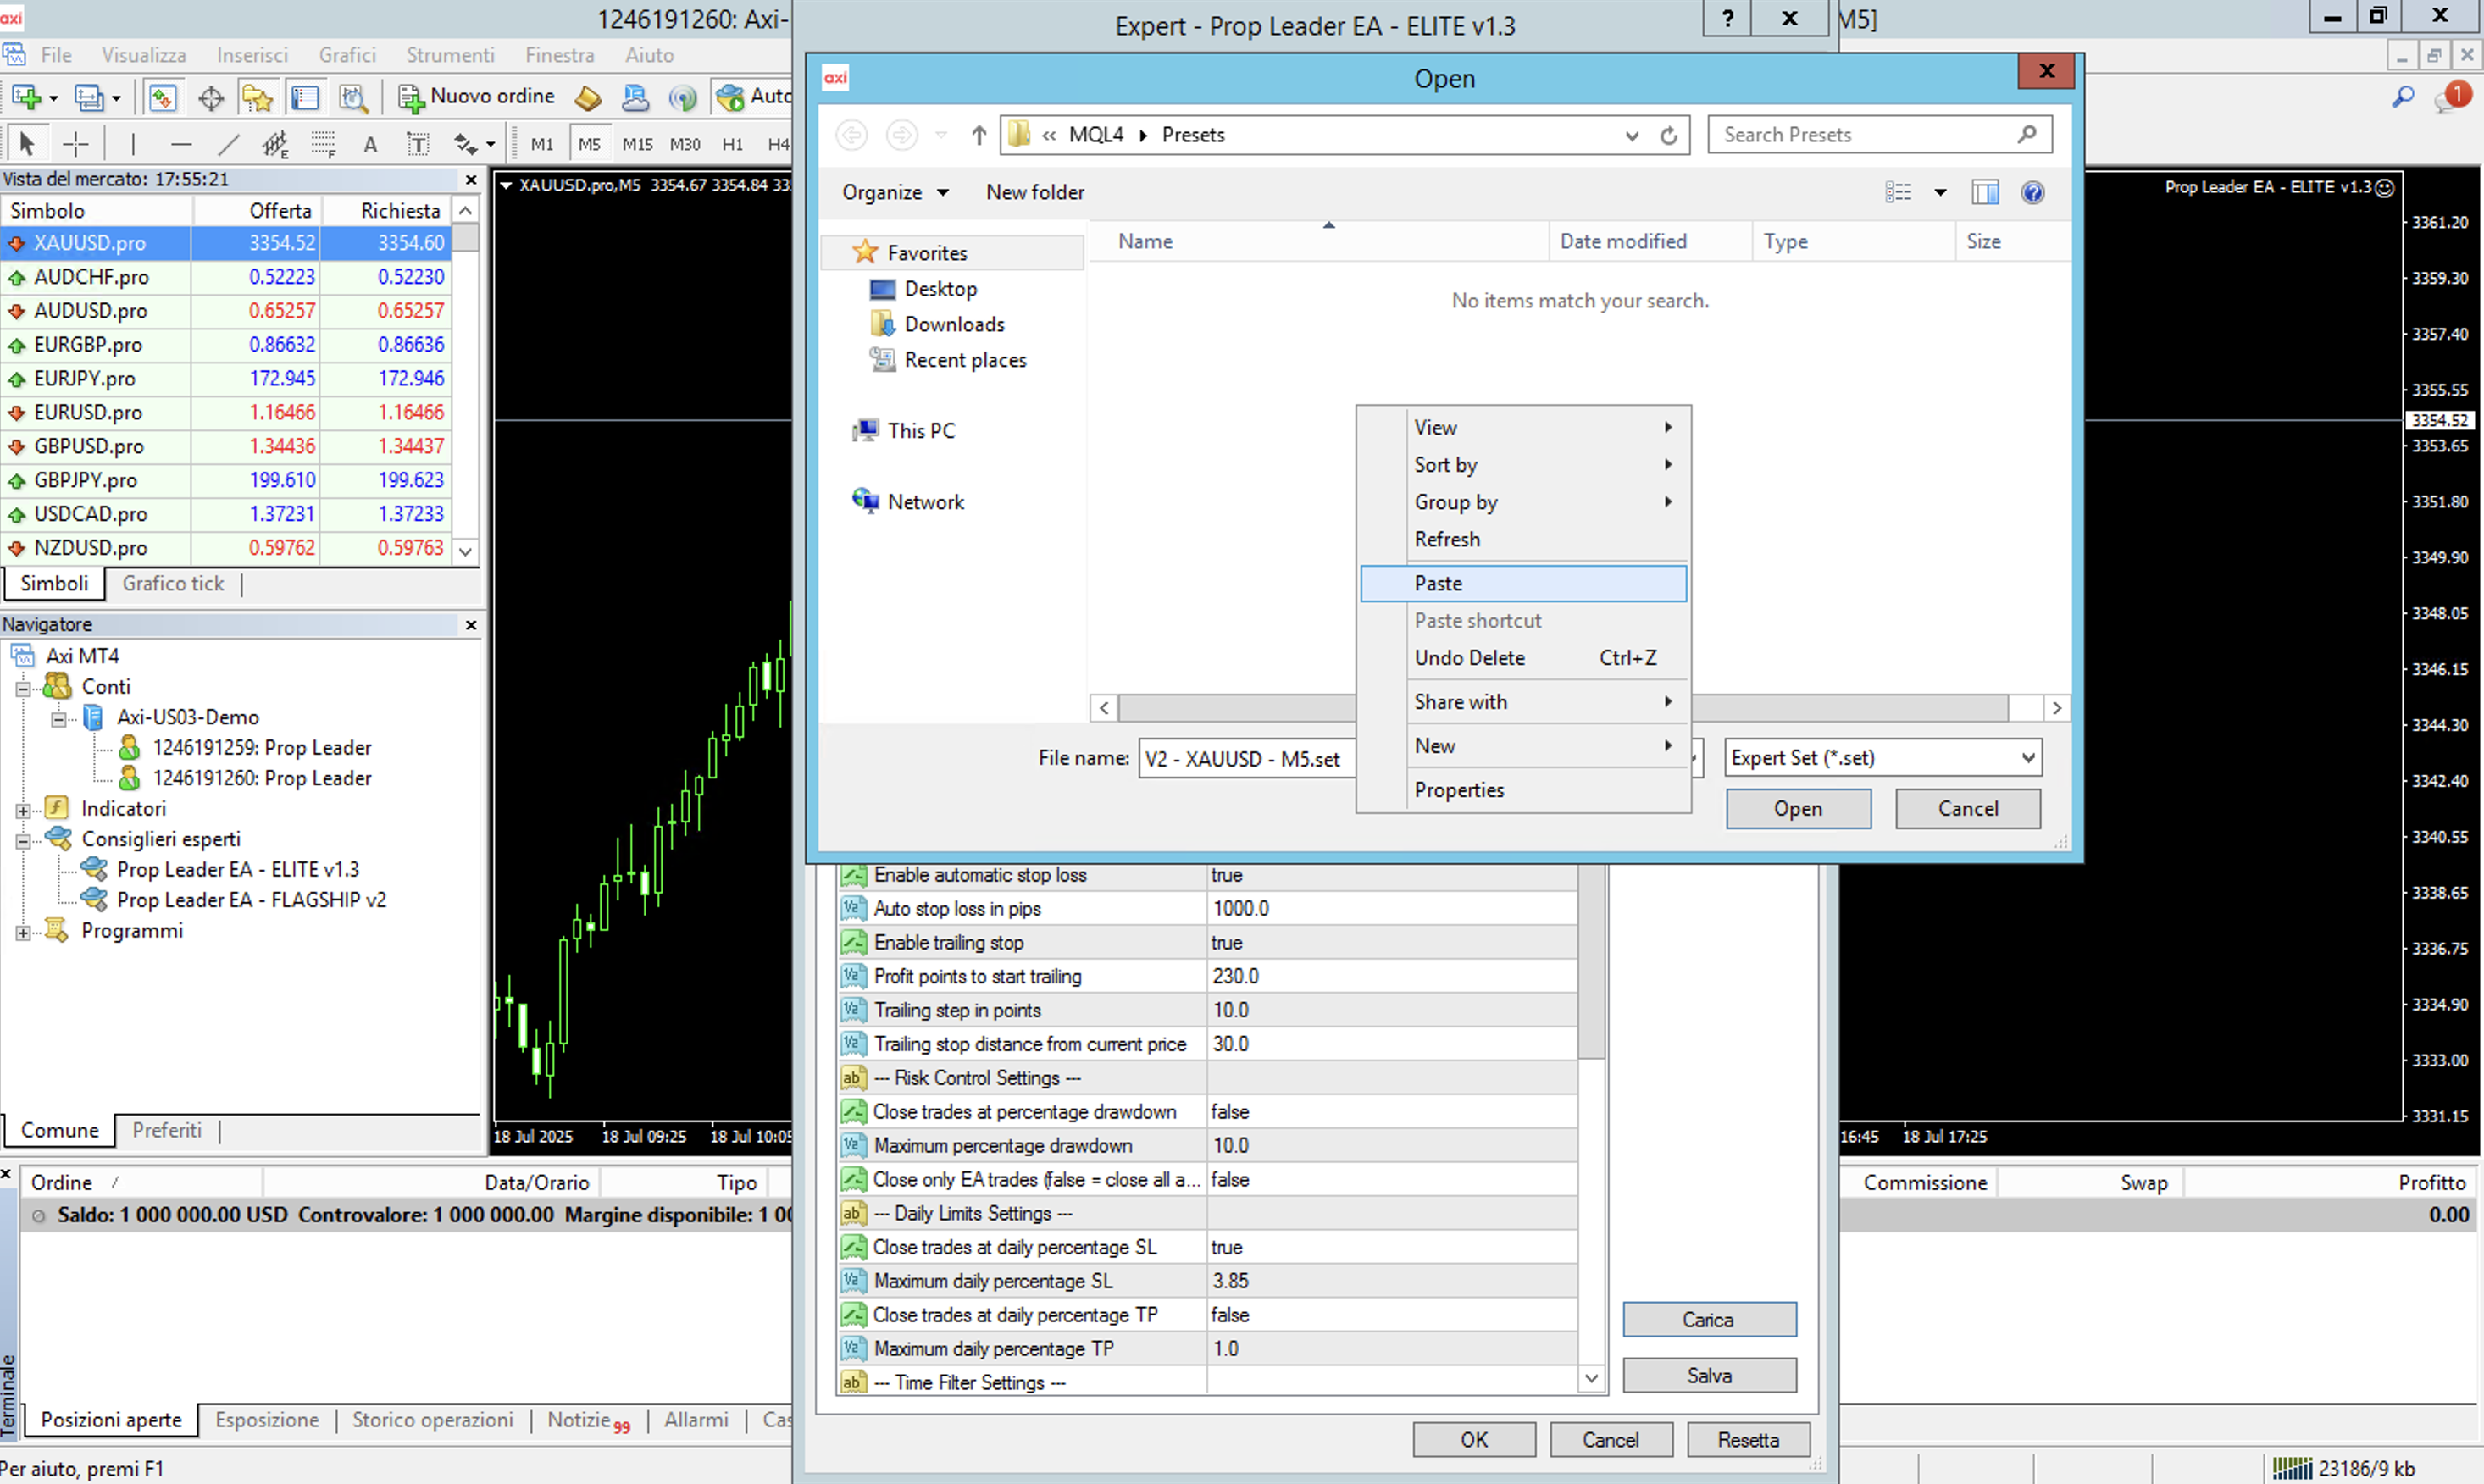The width and height of the screenshot is (2484, 1484).
Task: Select the draw trendline tool
Action: (x=228, y=144)
